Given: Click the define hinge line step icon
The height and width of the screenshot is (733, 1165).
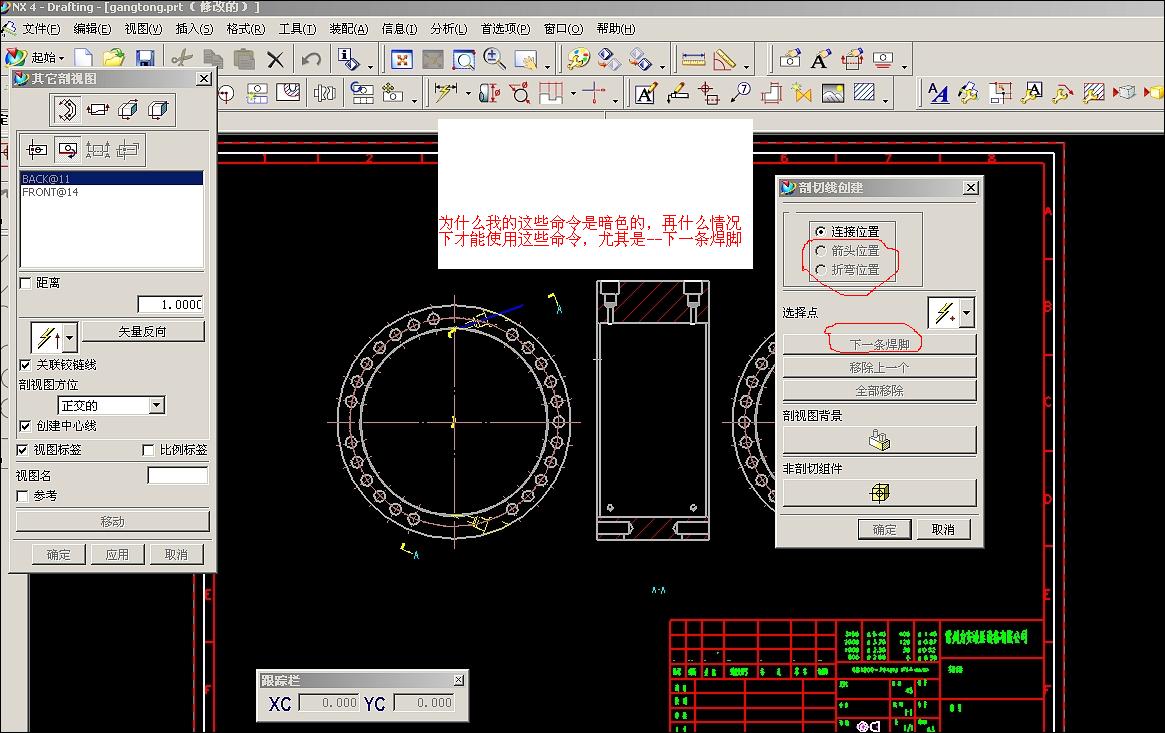Looking at the screenshot, I should pyautogui.click(x=67, y=150).
